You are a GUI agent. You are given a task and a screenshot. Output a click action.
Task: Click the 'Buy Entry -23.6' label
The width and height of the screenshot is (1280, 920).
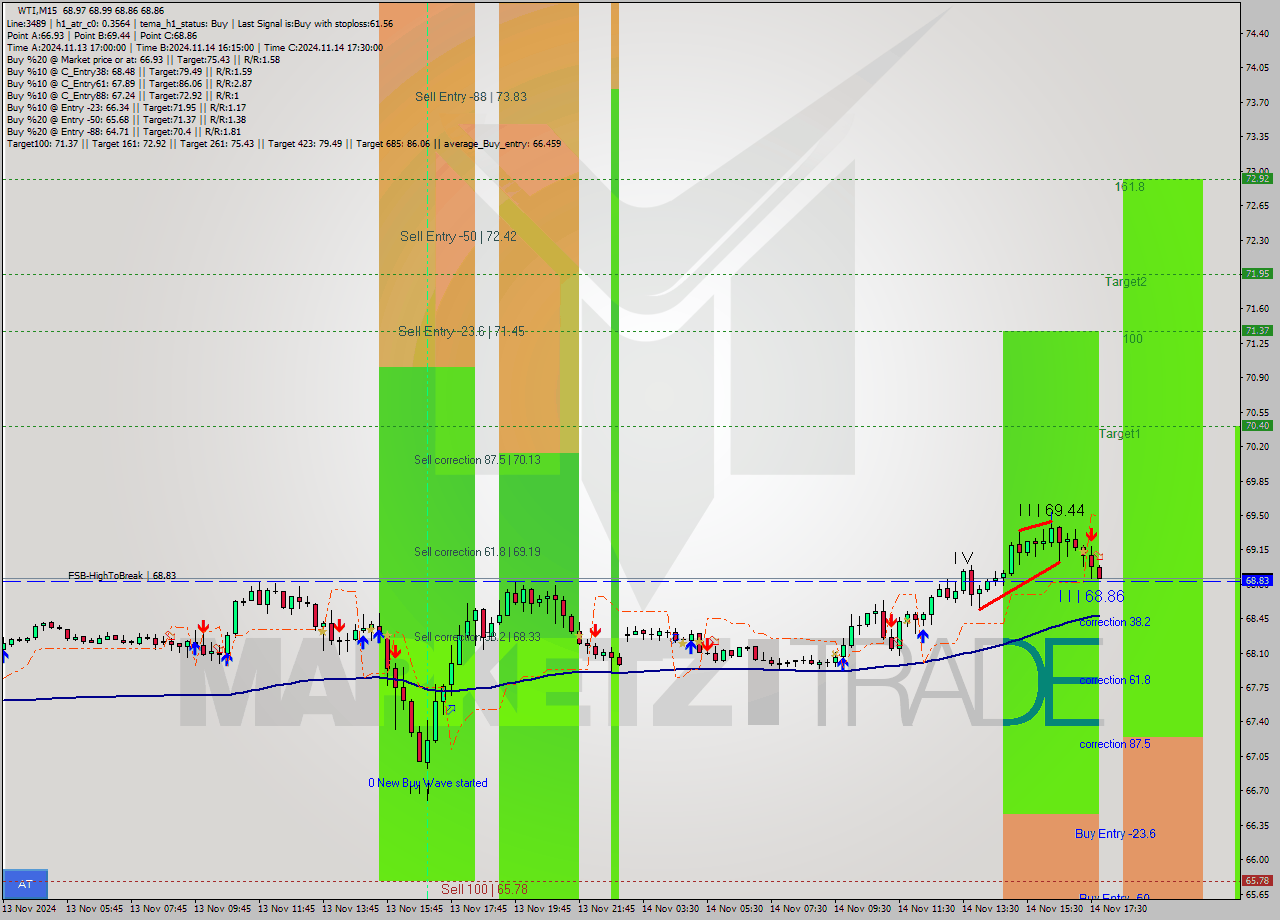point(1116,834)
